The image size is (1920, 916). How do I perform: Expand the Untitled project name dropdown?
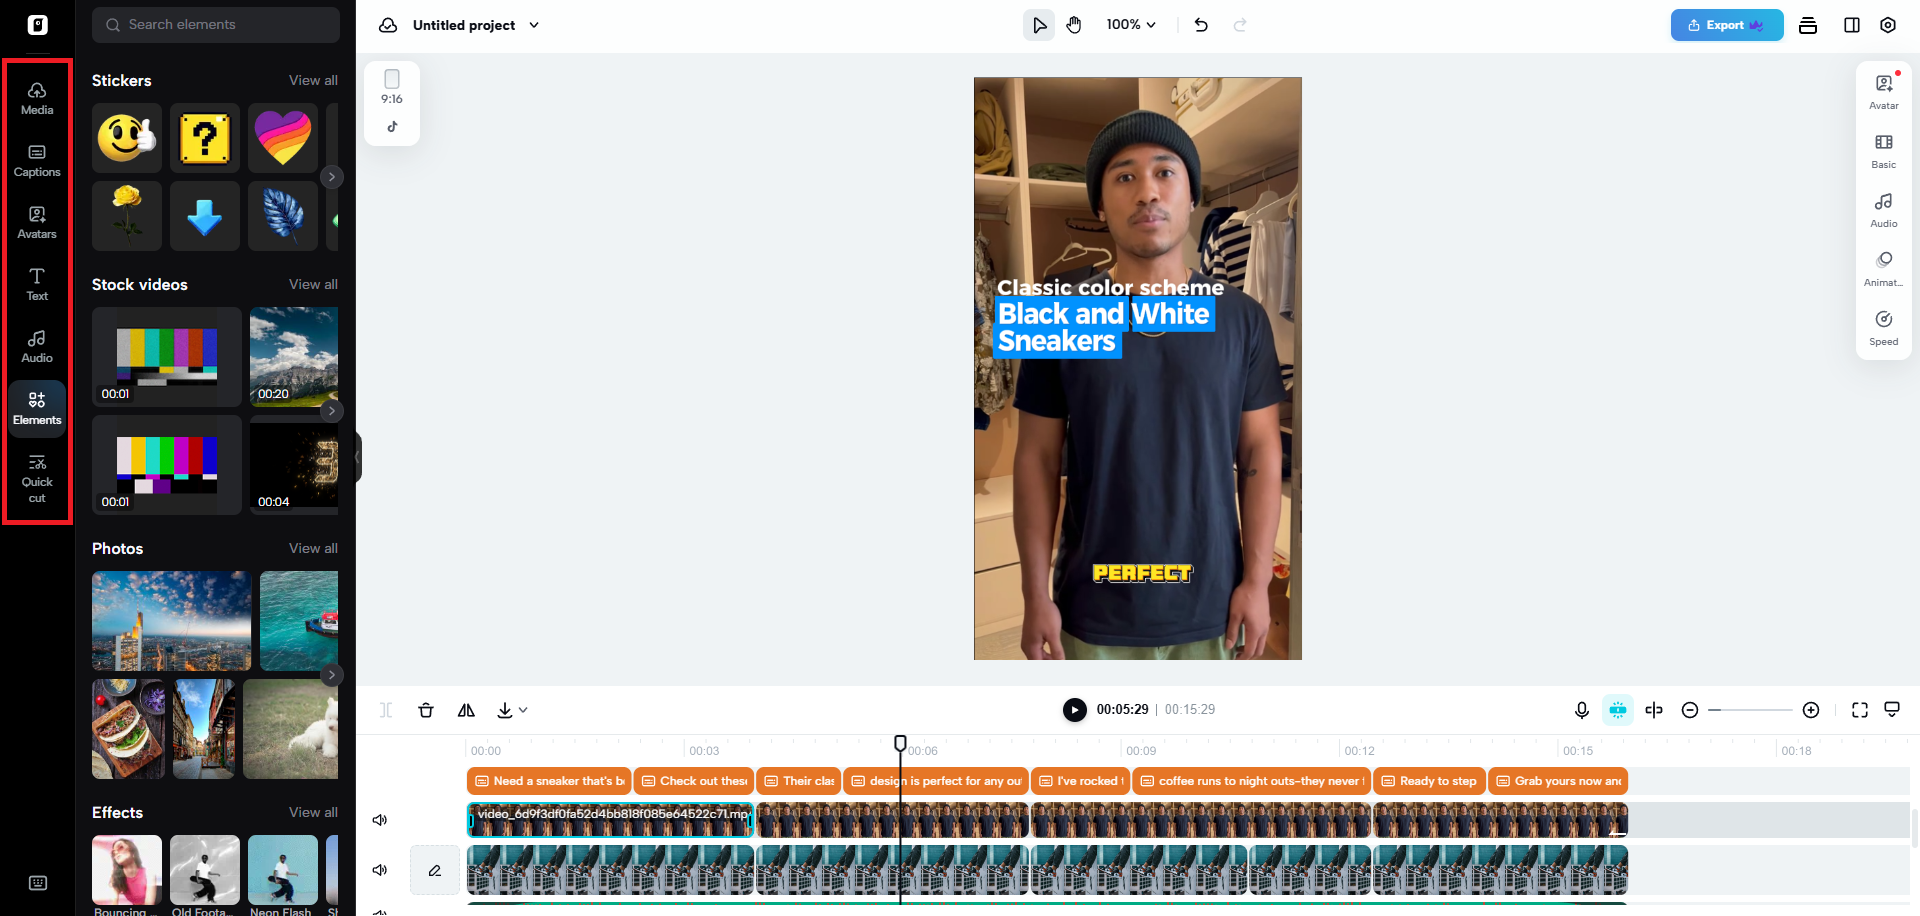(x=534, y=25)
